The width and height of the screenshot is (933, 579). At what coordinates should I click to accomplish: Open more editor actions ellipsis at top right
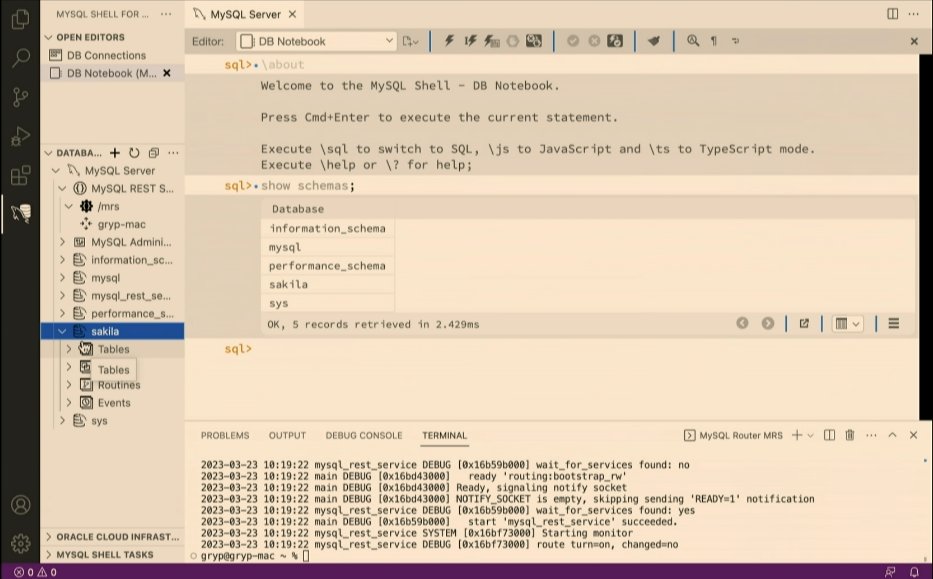coord(913,14)
